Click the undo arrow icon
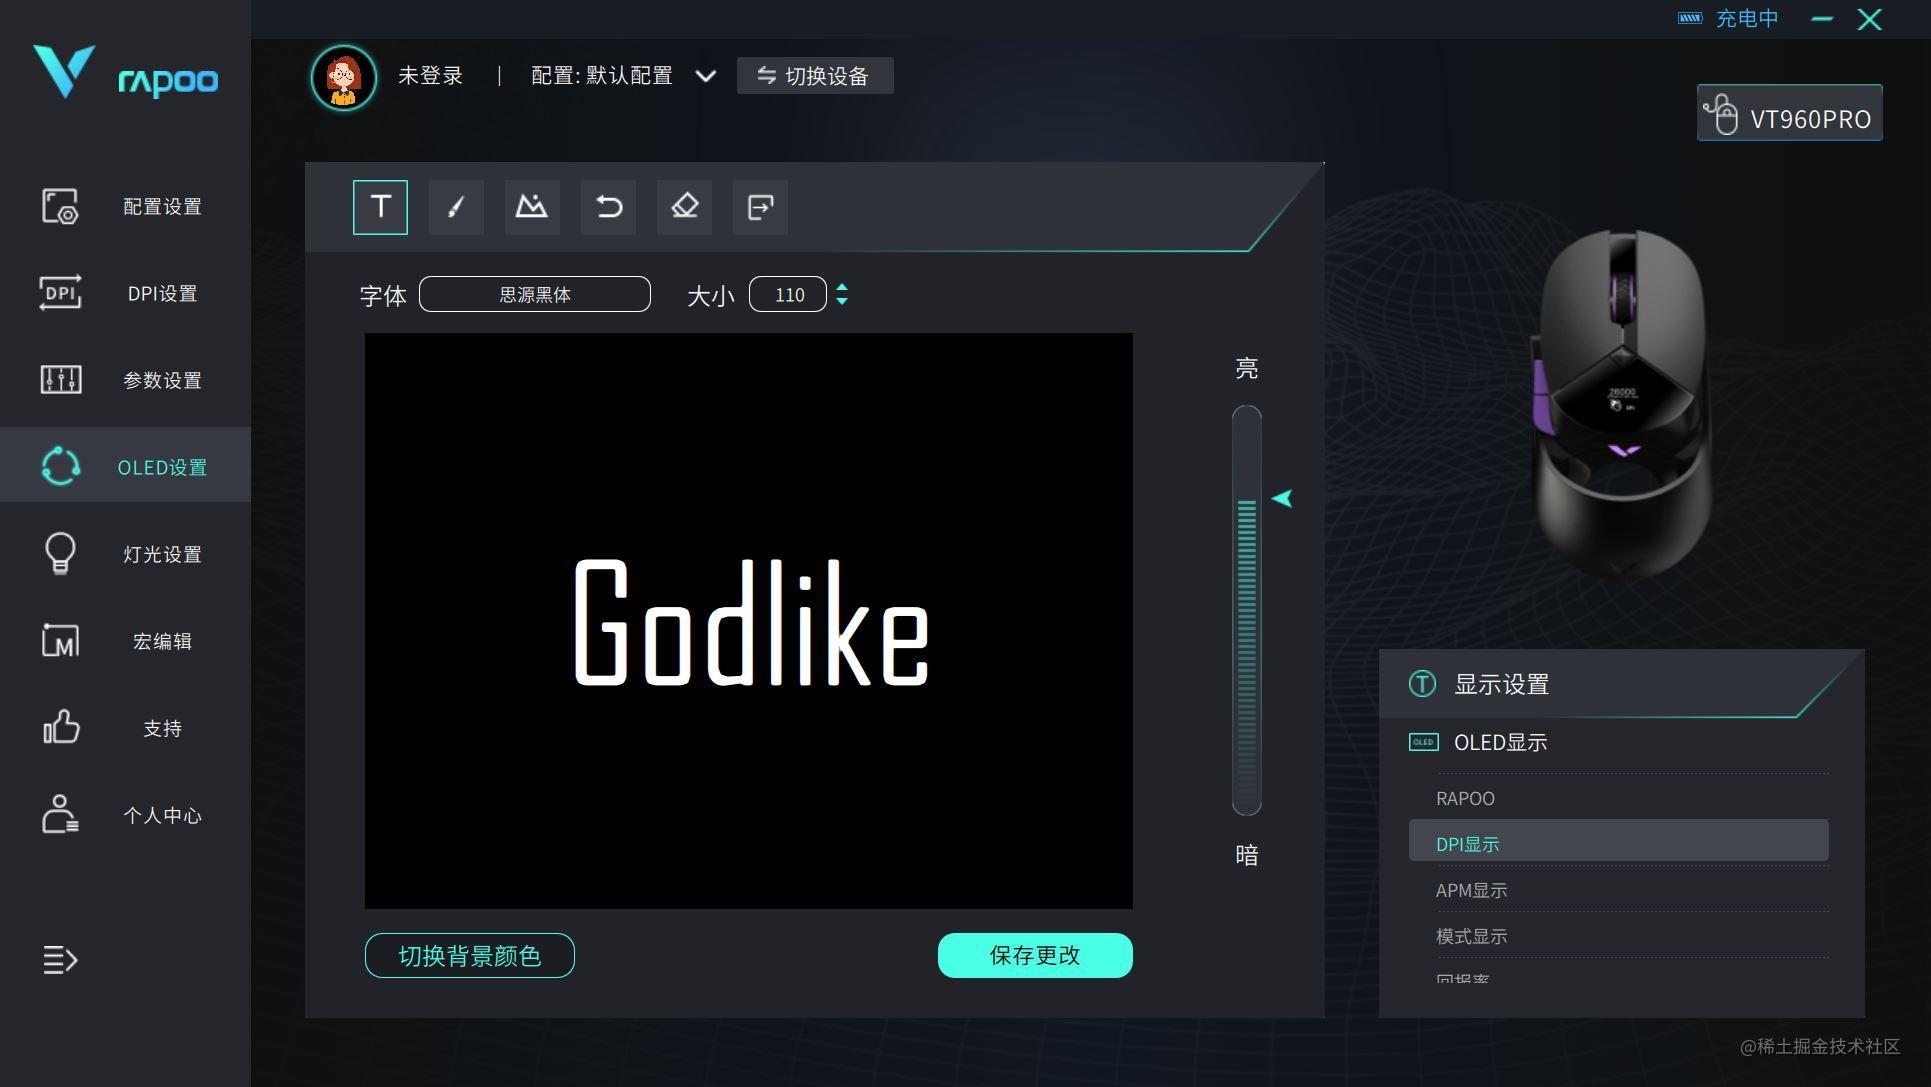 608,207
